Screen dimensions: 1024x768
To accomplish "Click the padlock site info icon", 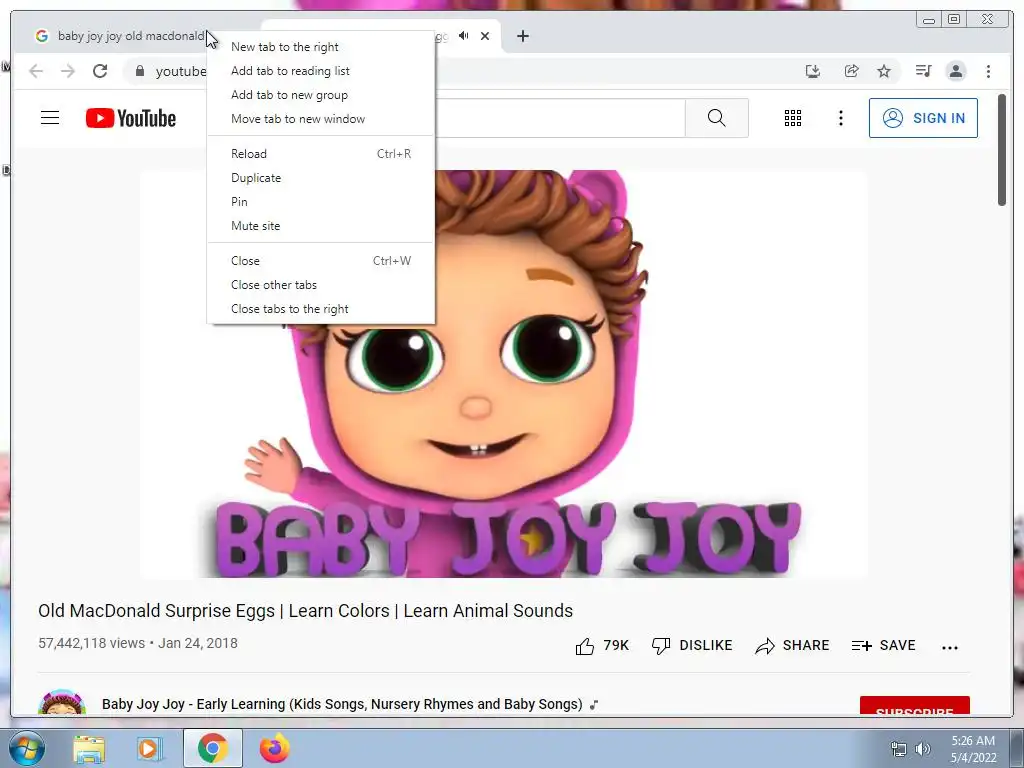I will [x=140, y=71].
